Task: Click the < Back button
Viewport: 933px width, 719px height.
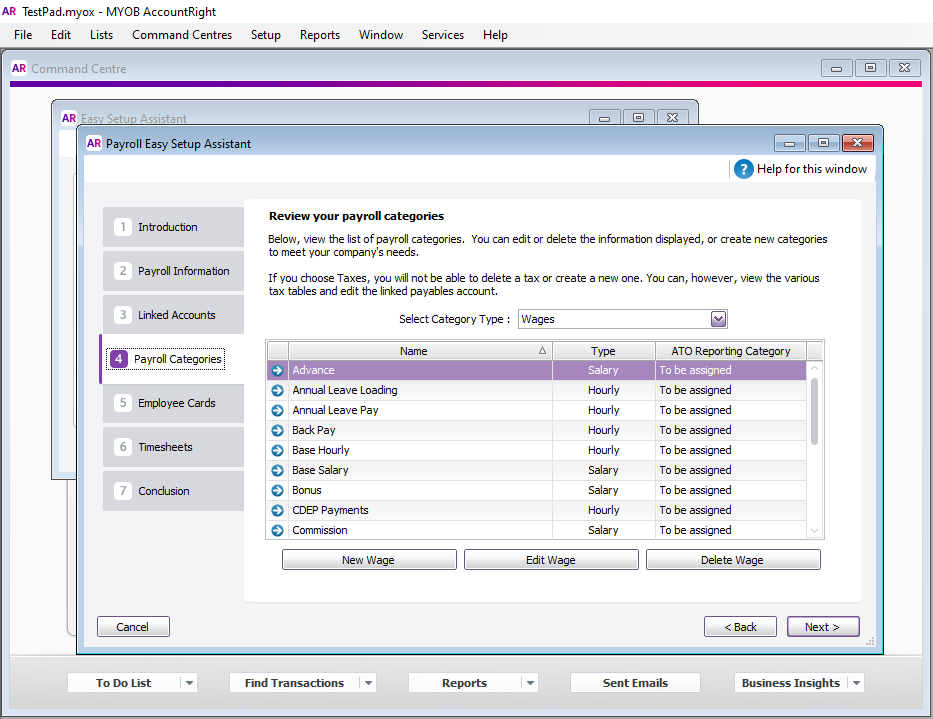Action: pos(740,627)
